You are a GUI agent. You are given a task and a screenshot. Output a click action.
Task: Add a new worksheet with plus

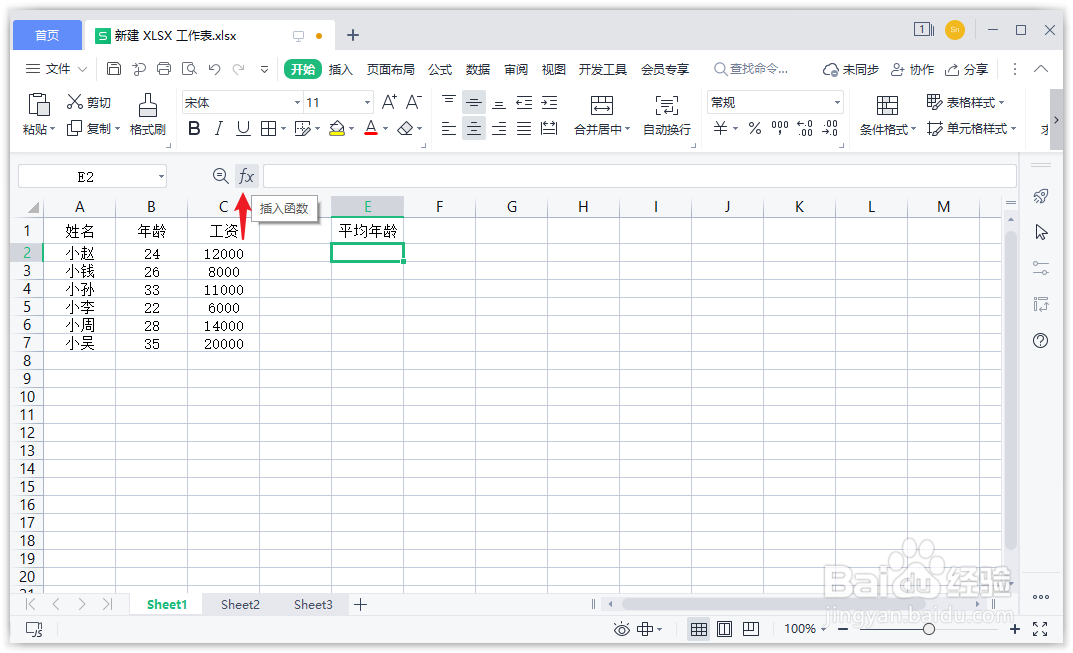tap(361, 604)
